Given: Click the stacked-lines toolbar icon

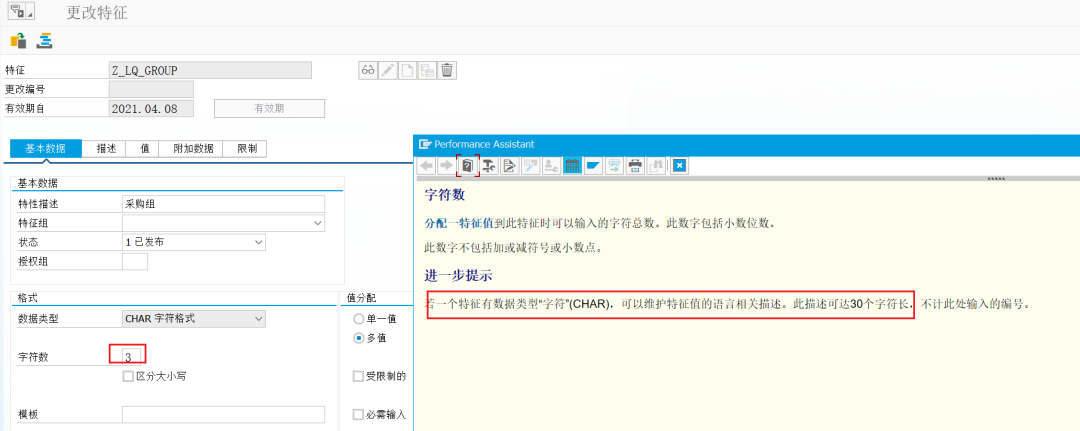Looking at the screenshot, I should pyautogui.click(x=45, y=41).
